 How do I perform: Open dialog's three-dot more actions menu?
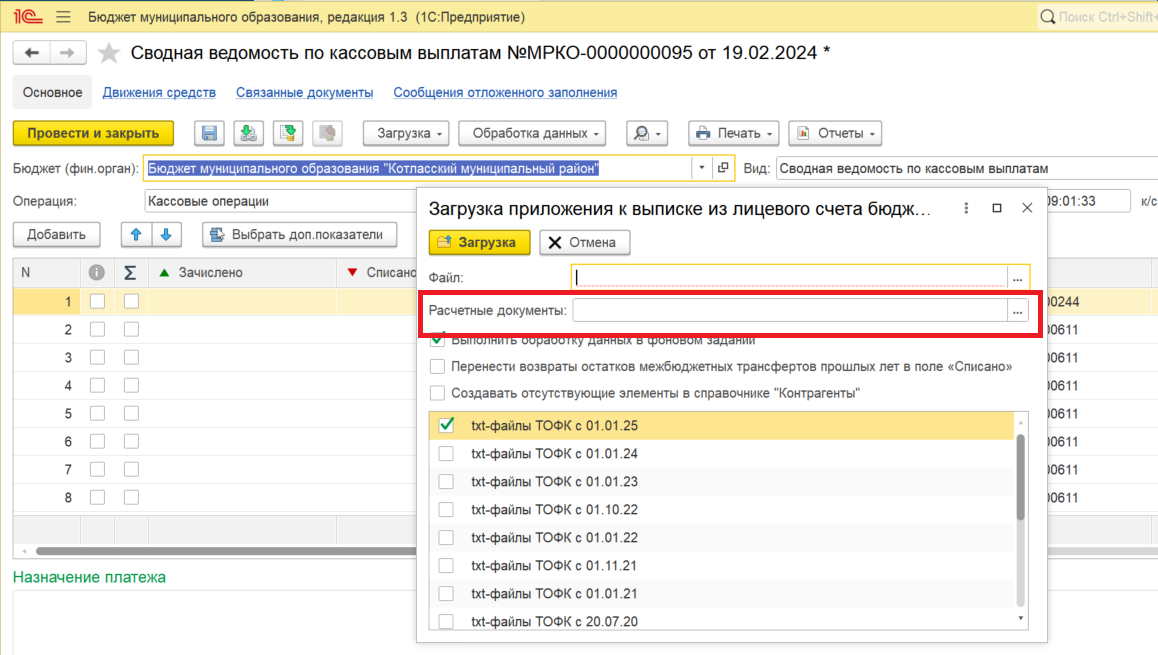(966, 208)
